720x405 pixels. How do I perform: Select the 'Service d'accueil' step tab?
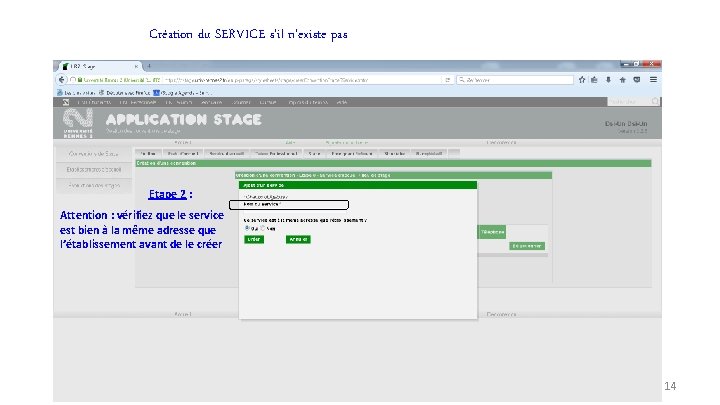pyautogui.click(x=226, y=153)
